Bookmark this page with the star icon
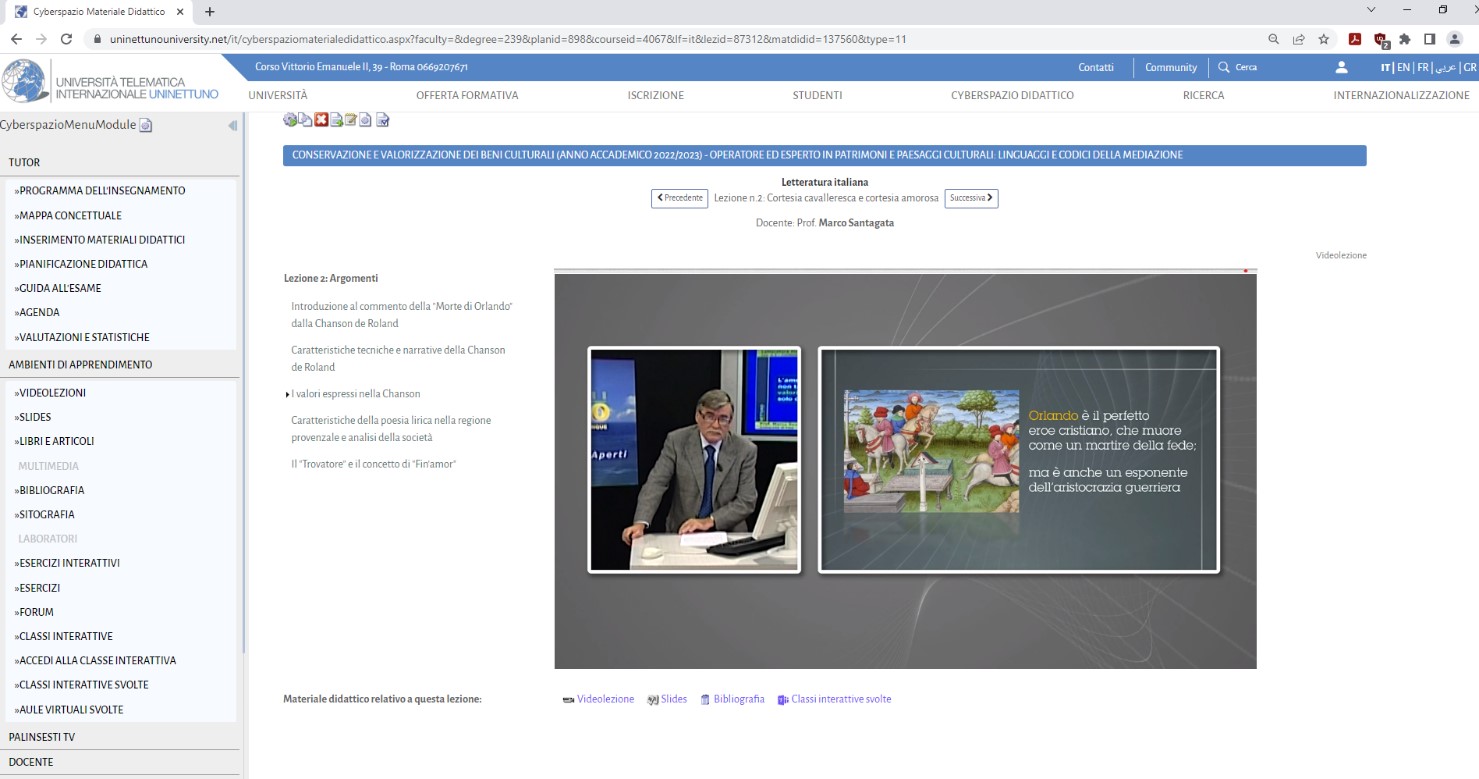Screen dimensions: 1479x779 [1324, 39]
